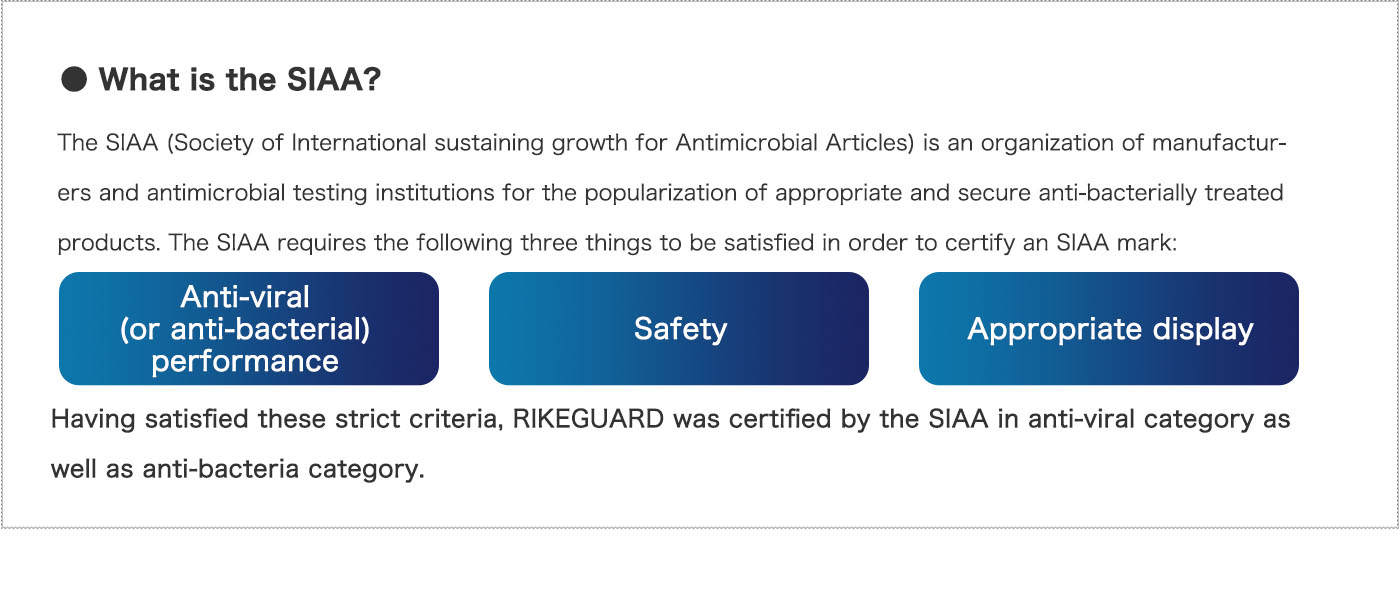Image resolution: width=1400 pixels, height=600 pixels.
Task: Click the final line 'well as anti-bacteria category.'
Action: click(238, 469)
